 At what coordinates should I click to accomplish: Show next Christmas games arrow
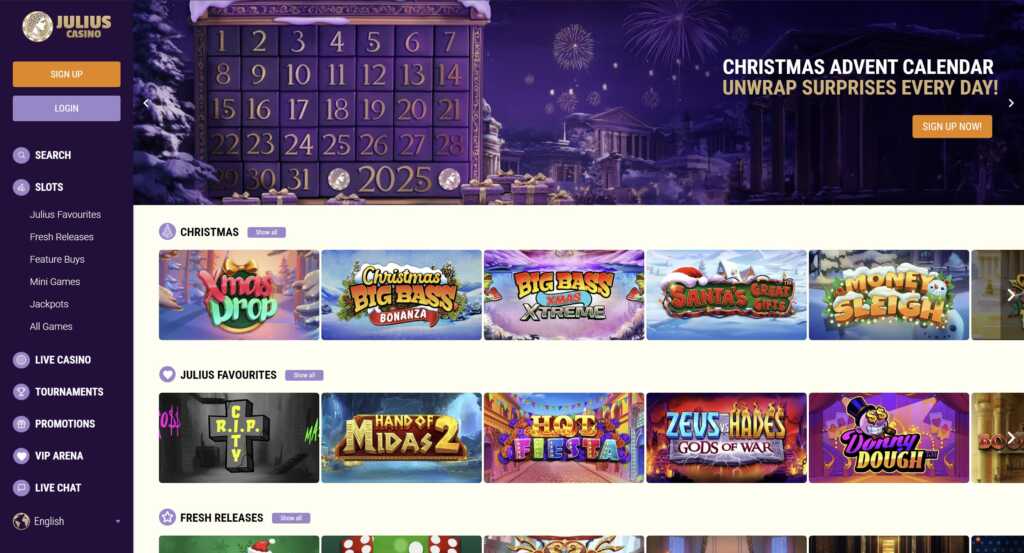tap(1011, 295)
